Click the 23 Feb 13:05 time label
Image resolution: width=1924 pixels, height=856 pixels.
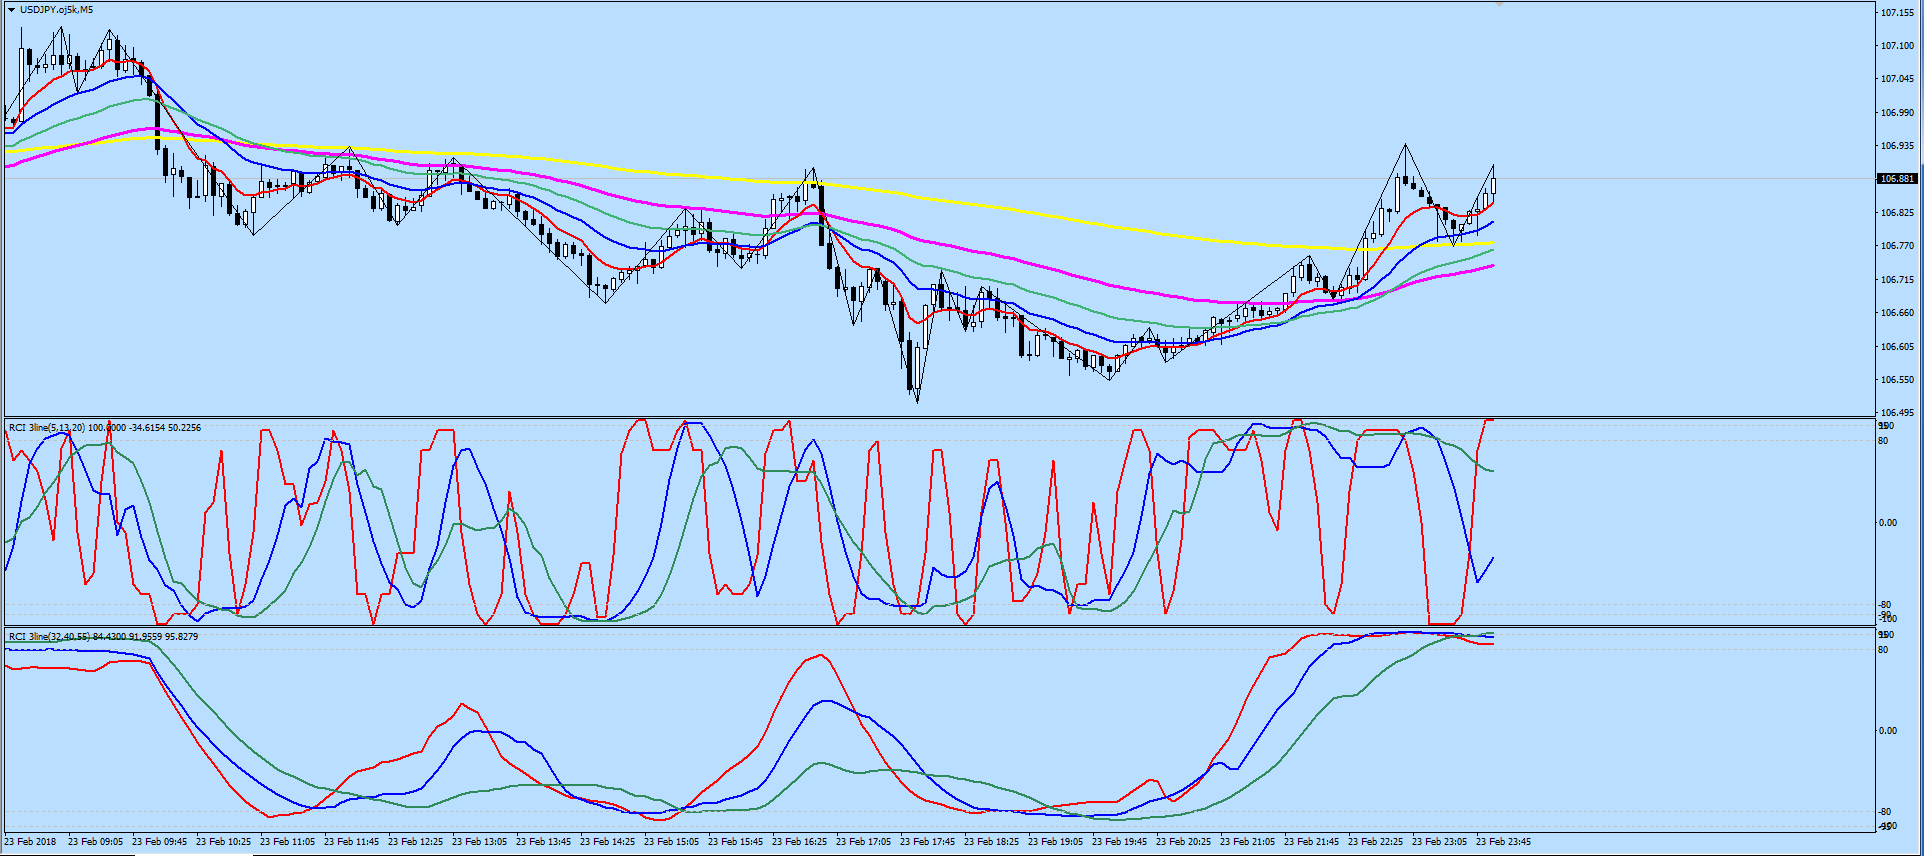pos(479,842)
